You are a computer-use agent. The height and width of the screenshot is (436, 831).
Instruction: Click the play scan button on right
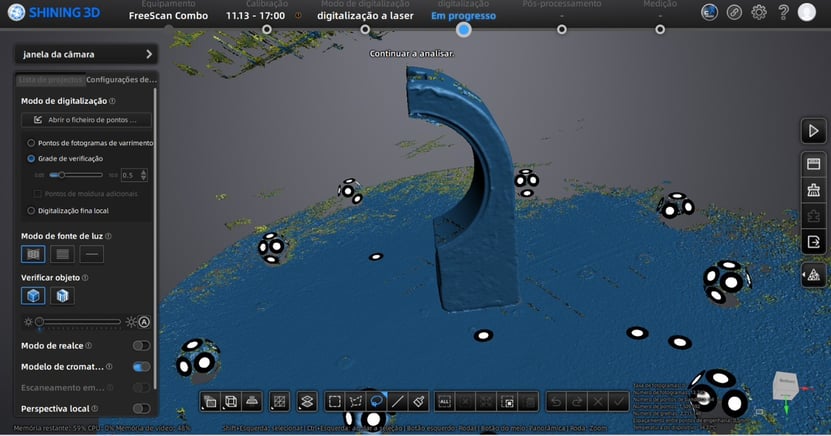(812, 131)
